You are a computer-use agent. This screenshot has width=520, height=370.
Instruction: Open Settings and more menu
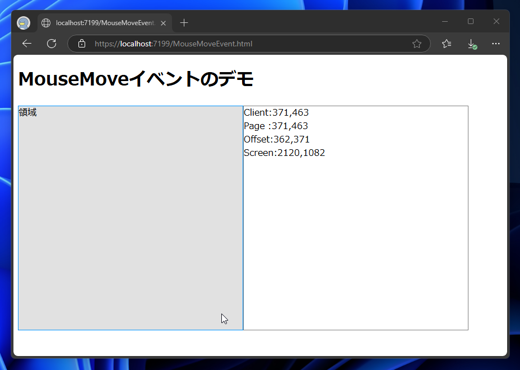coord(496,44)
